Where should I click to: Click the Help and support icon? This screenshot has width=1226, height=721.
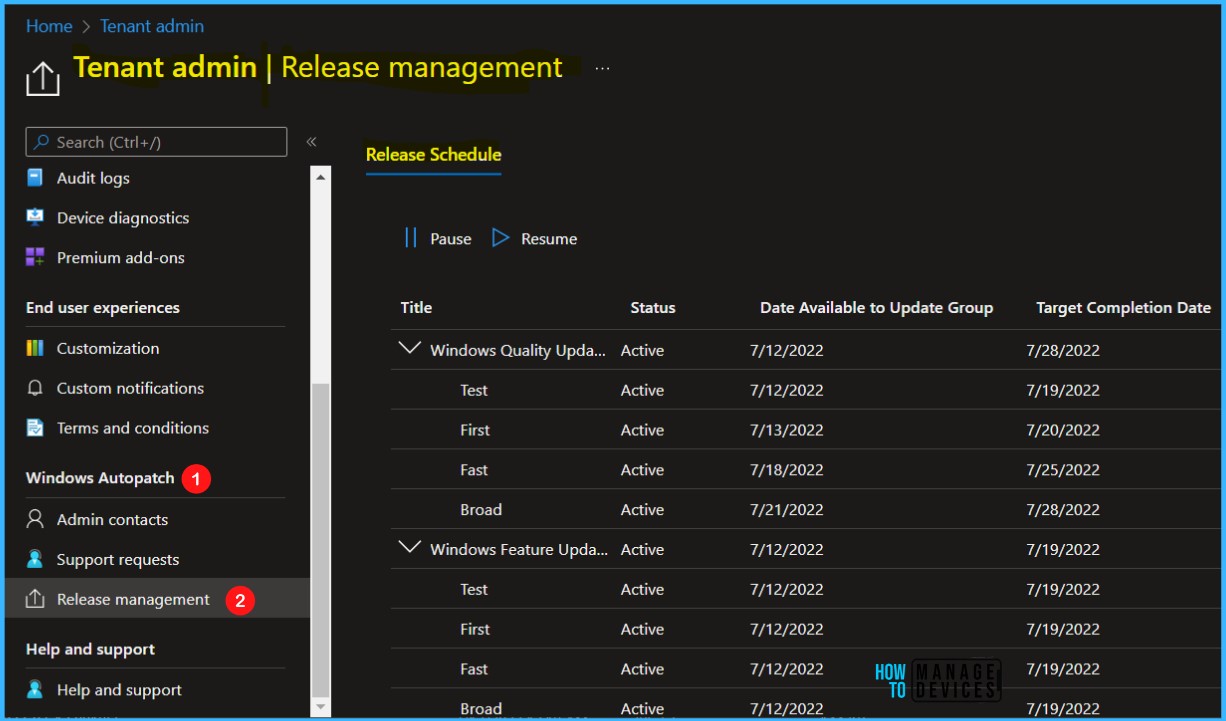[35, 690]
